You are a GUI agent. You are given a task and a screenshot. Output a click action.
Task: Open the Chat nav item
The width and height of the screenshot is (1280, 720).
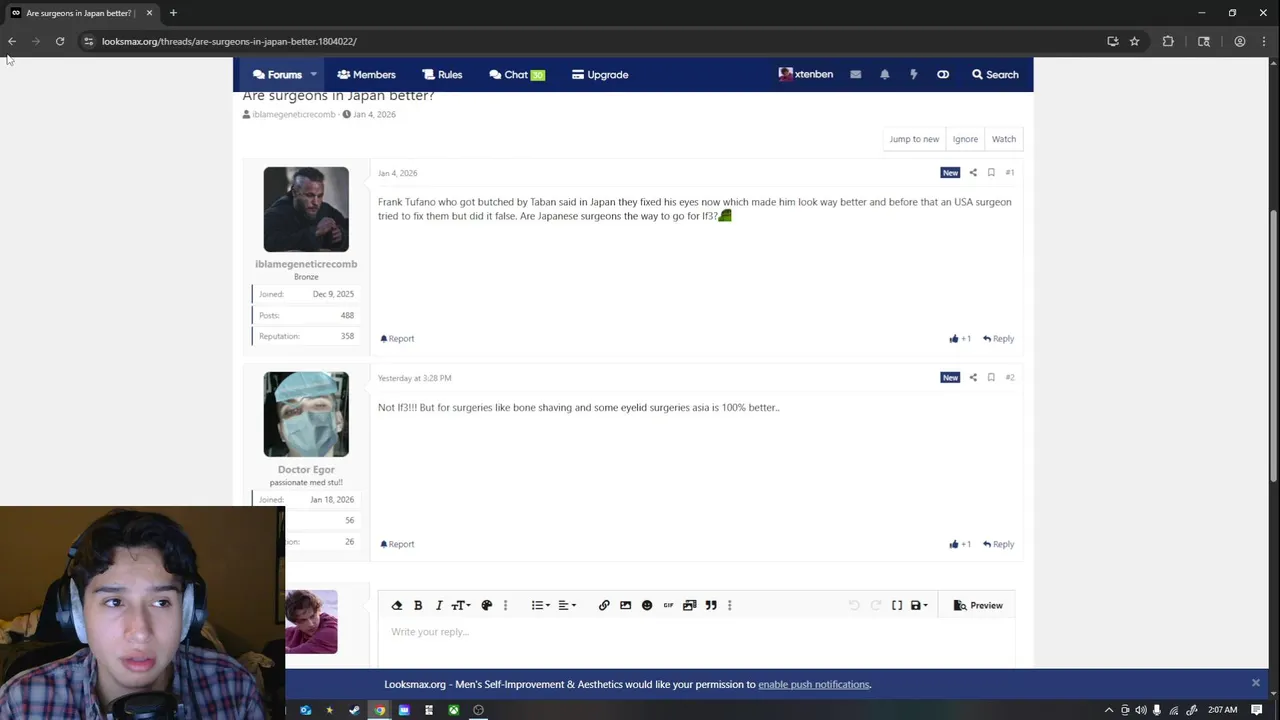[516, 75]
